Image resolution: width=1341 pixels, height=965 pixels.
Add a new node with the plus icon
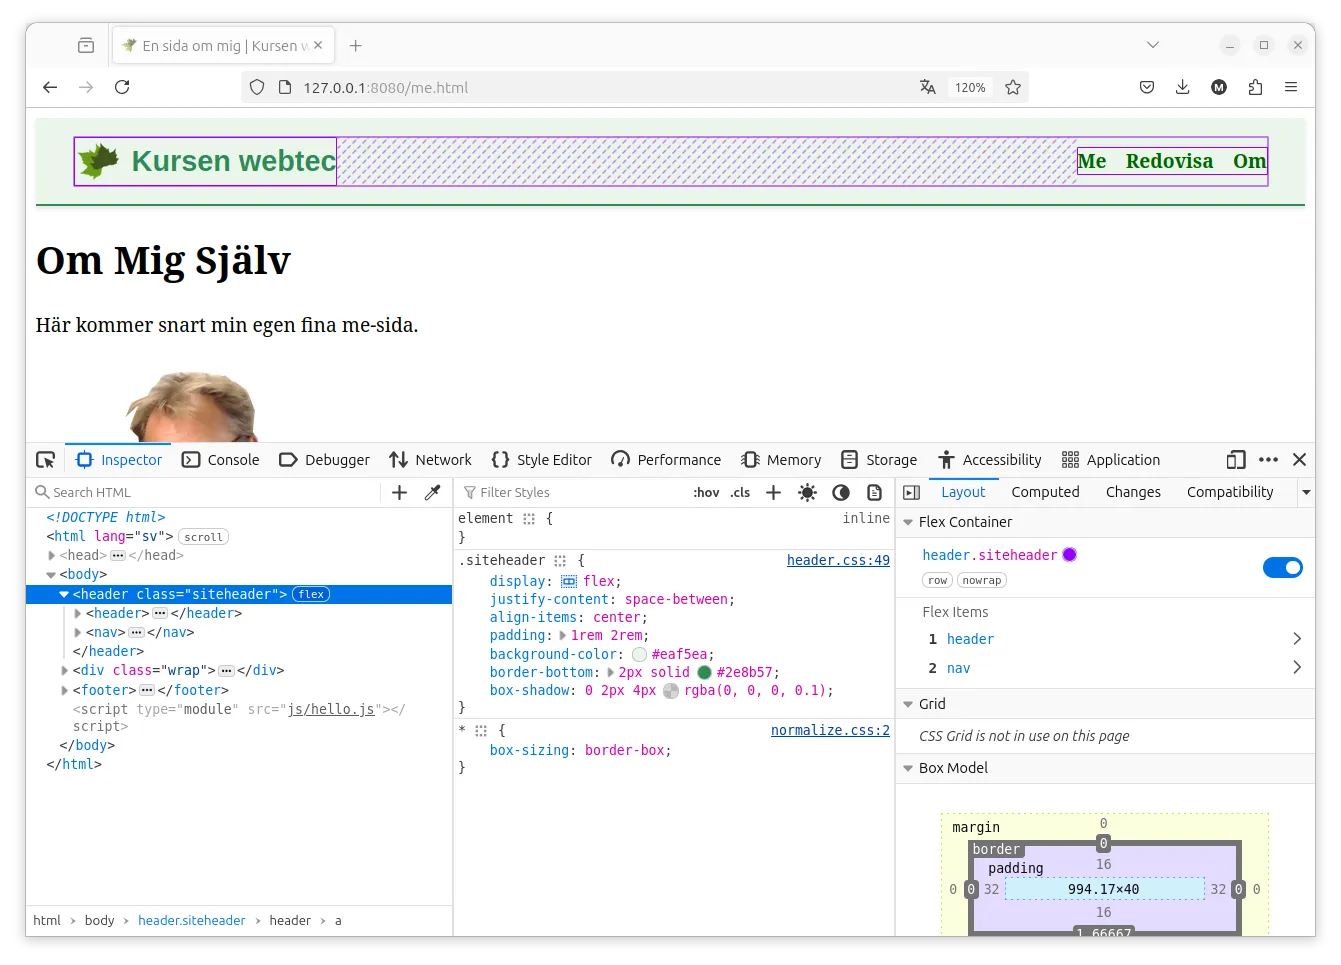tap(399, 492)
